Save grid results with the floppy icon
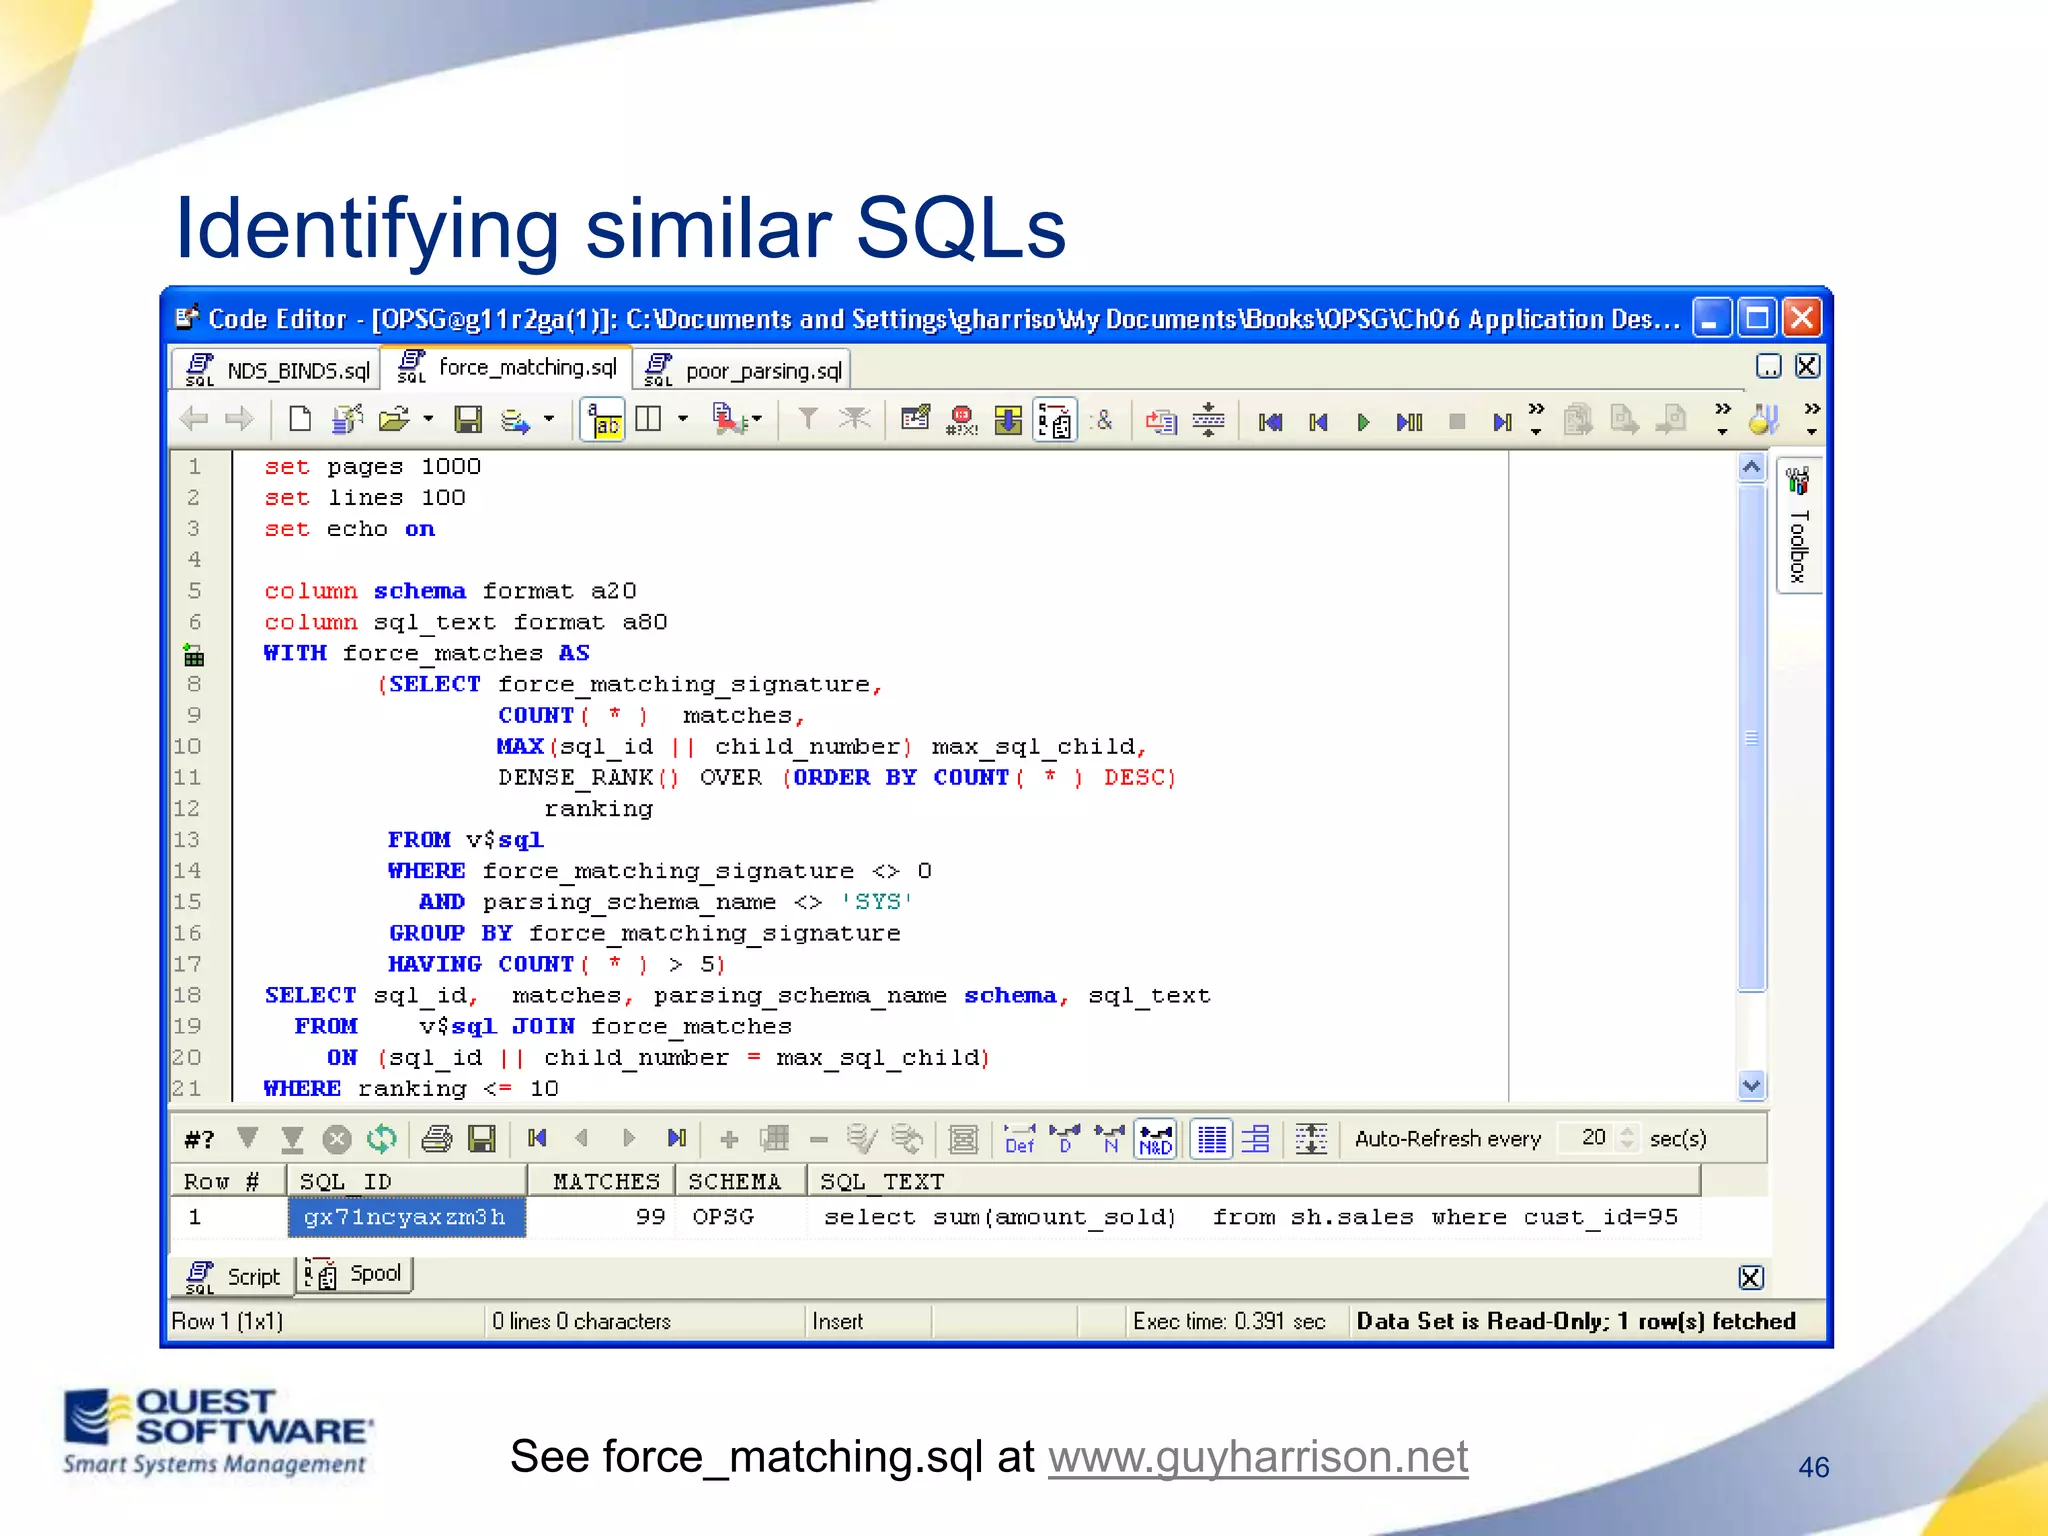The image size is (2048, 1536). click(482, 1139)
